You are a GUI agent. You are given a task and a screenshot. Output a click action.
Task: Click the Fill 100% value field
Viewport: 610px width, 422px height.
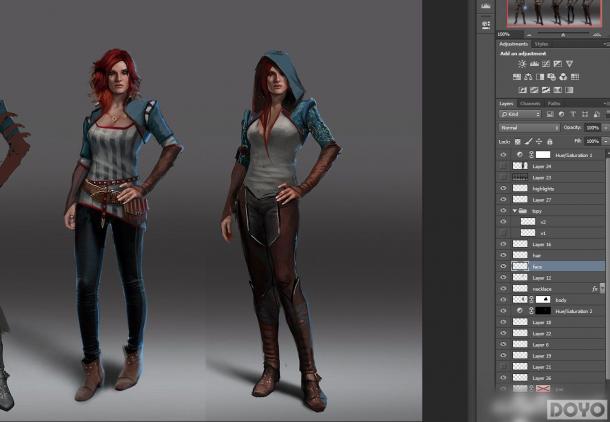(x=592, y=141)
